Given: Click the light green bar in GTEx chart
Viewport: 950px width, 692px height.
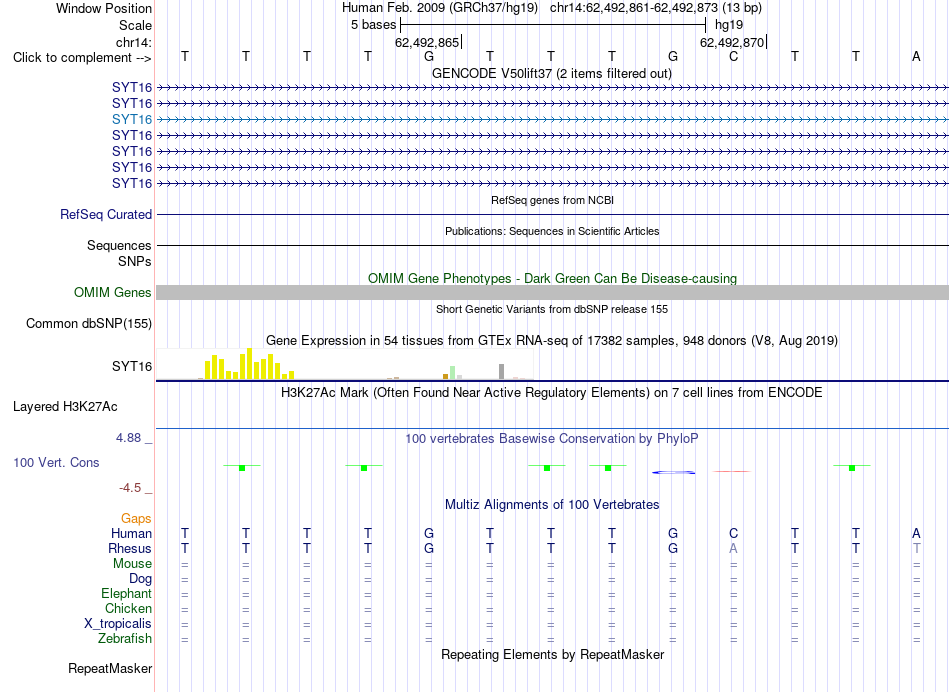Looking at the screenshot, I should coord(453,373).
